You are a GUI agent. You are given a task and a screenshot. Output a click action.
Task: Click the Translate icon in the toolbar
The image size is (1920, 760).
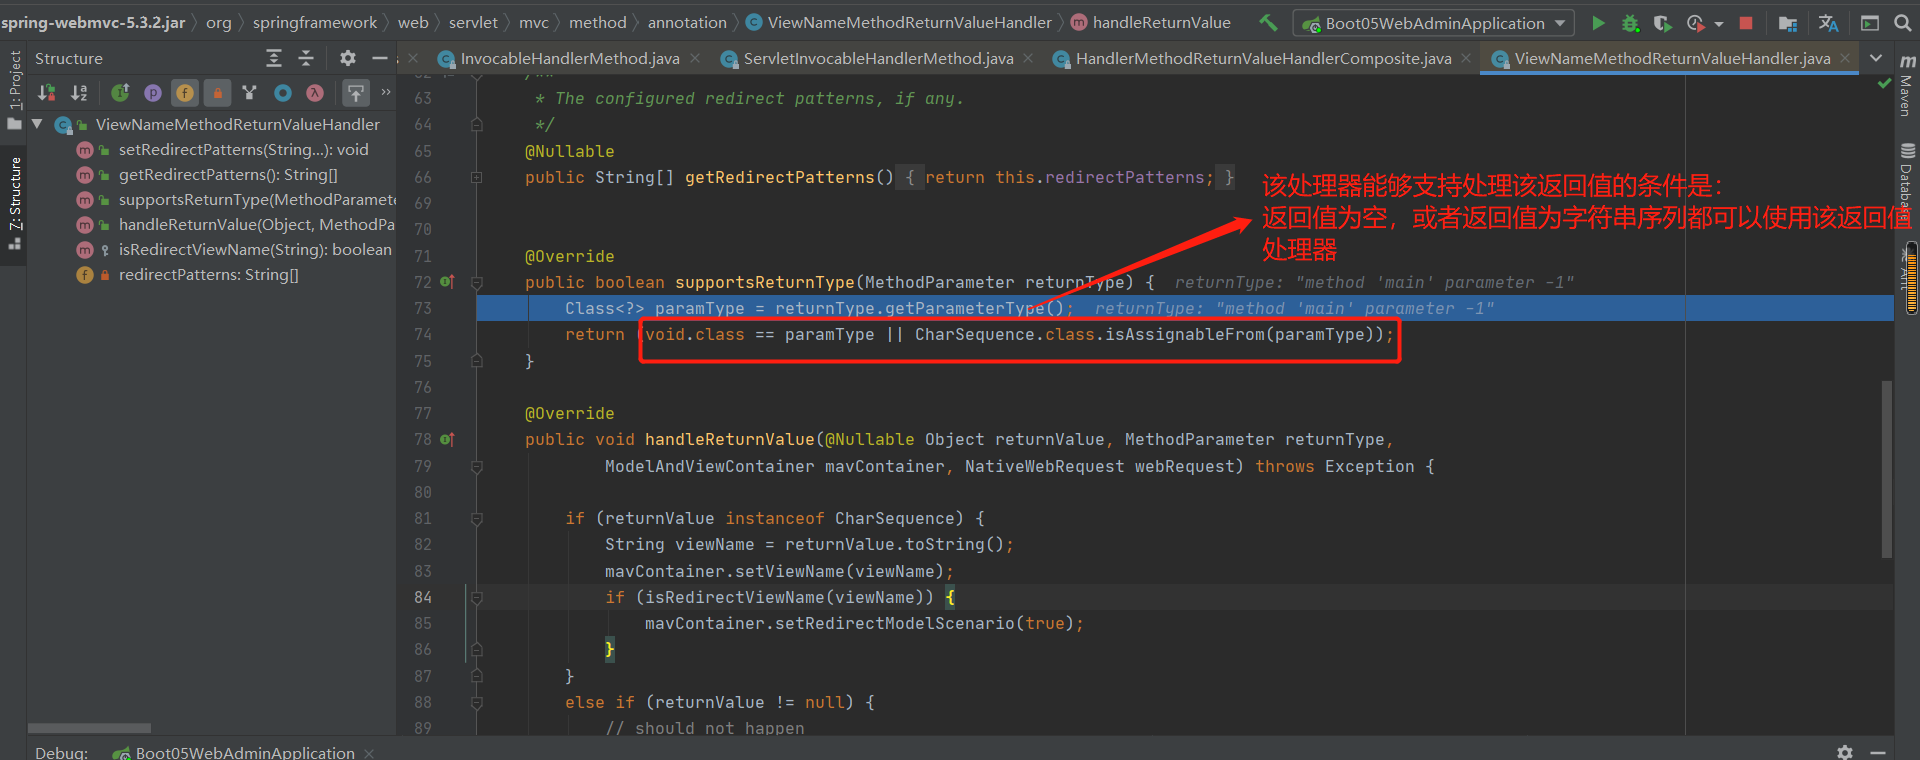click(x=1828, y=22)
